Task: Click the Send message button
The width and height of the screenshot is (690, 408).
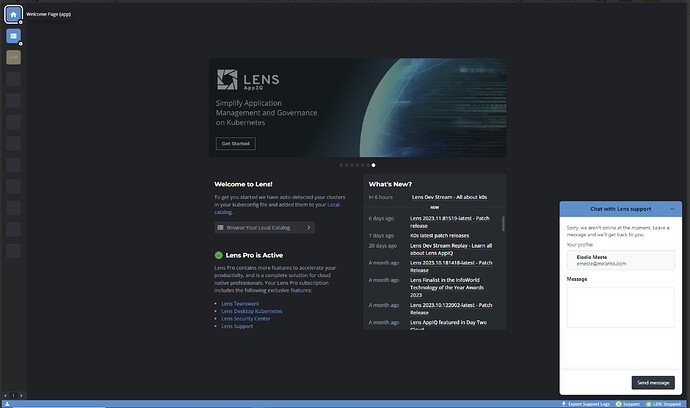Action: (653, 382)
